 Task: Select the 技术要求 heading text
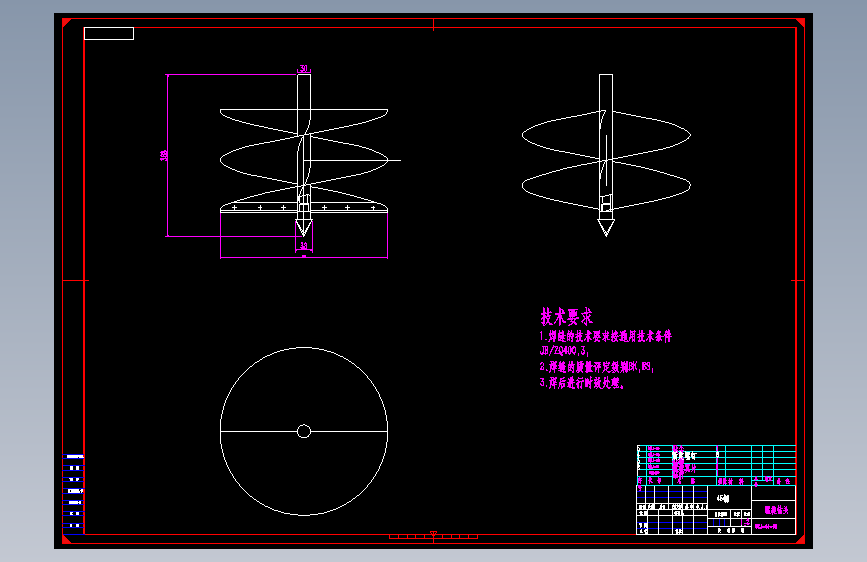pyautogui.click(x=566, y=316)
